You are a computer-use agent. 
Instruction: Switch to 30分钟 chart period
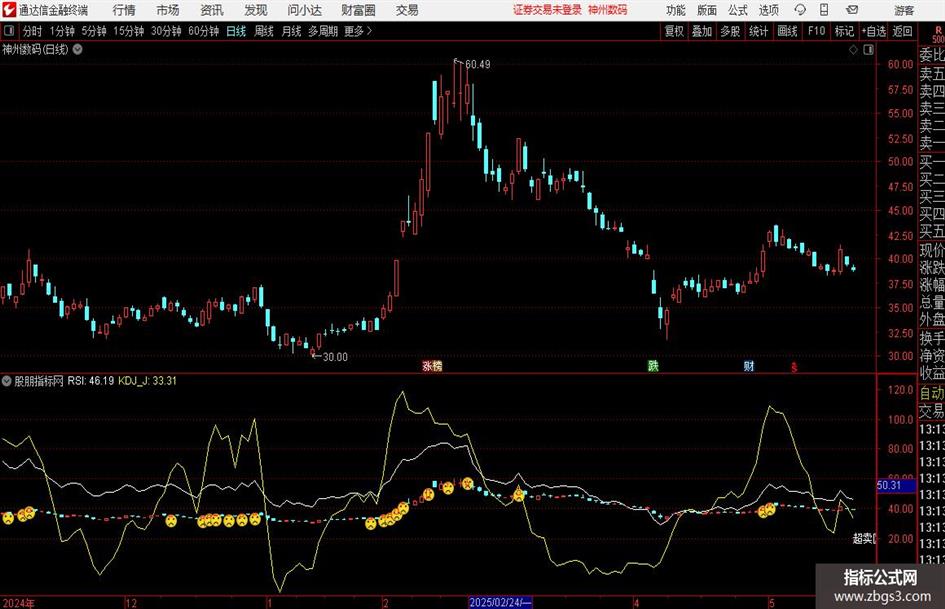pos(166,31)
